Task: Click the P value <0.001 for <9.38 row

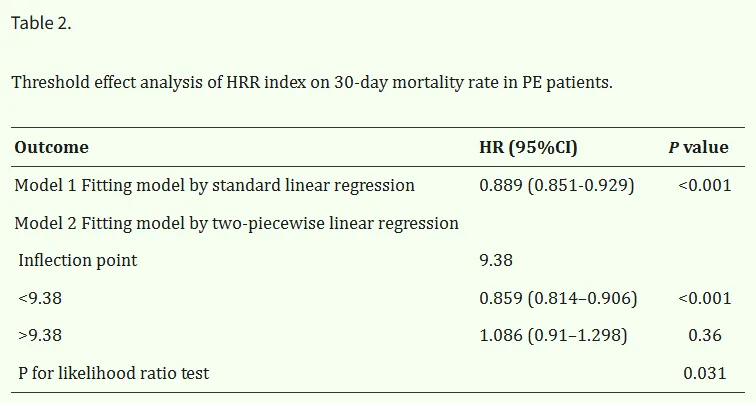Action: pyautogui.click(x=704, y=298)
